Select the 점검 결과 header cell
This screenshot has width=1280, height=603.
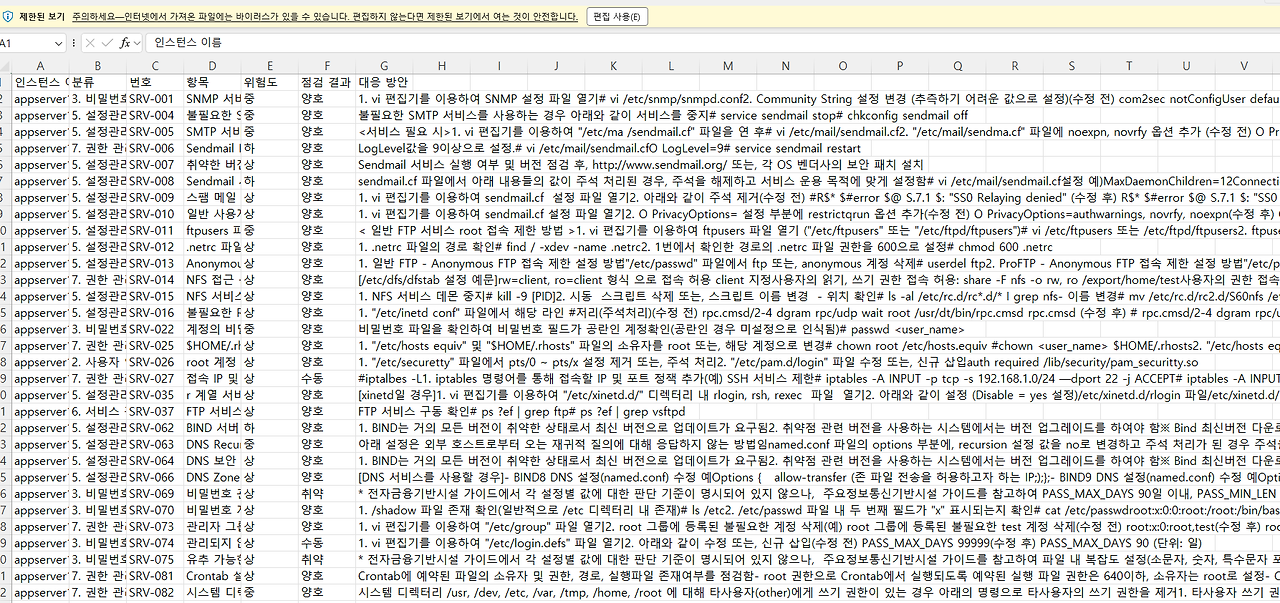(x=327, y=82)
